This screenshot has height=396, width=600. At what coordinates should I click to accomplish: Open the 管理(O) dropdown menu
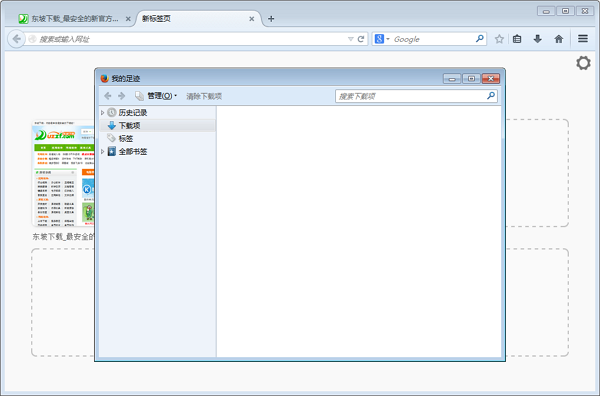(160, 96)
